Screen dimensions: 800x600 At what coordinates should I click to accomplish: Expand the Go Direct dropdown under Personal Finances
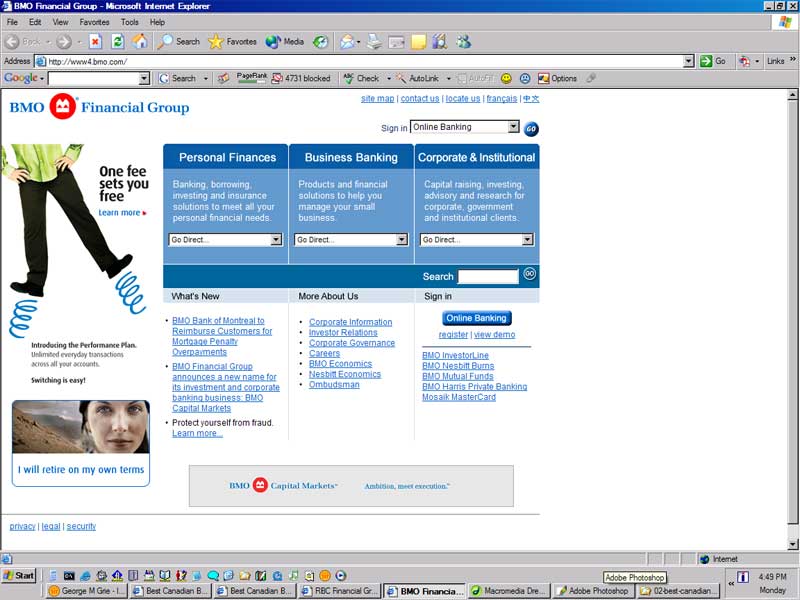(276, 240)
